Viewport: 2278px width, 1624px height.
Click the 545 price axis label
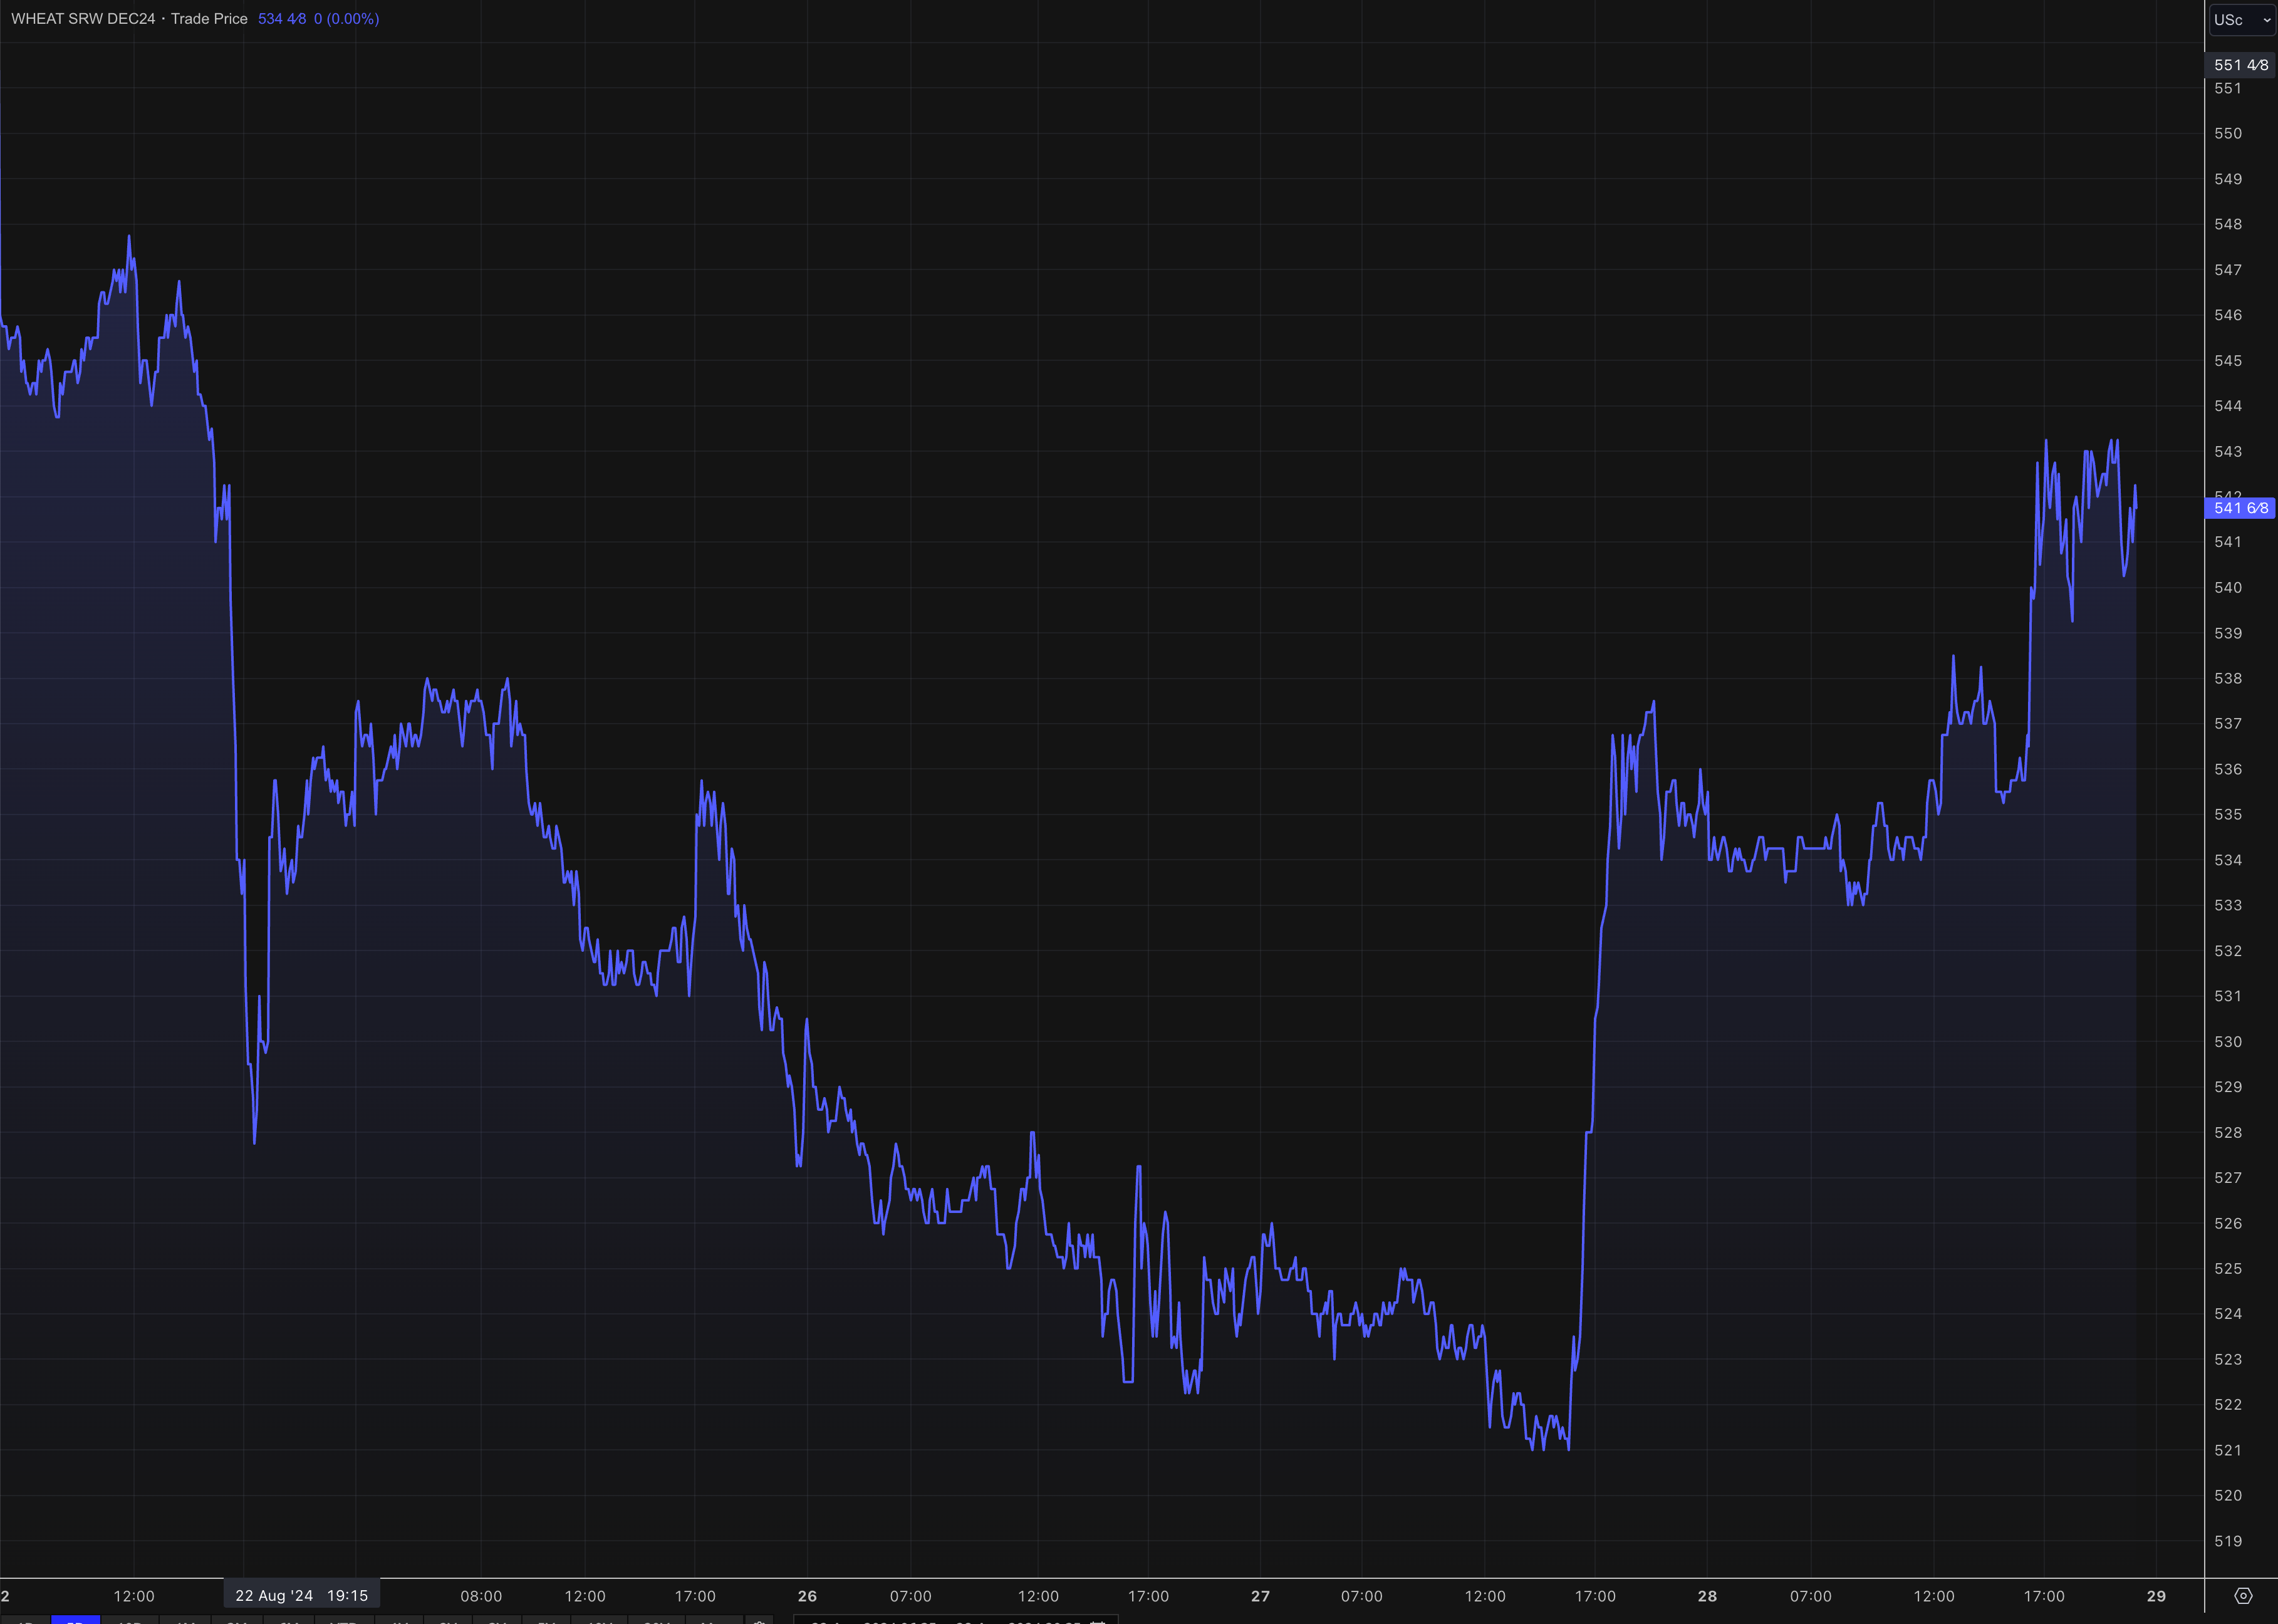click(2228, 361)
